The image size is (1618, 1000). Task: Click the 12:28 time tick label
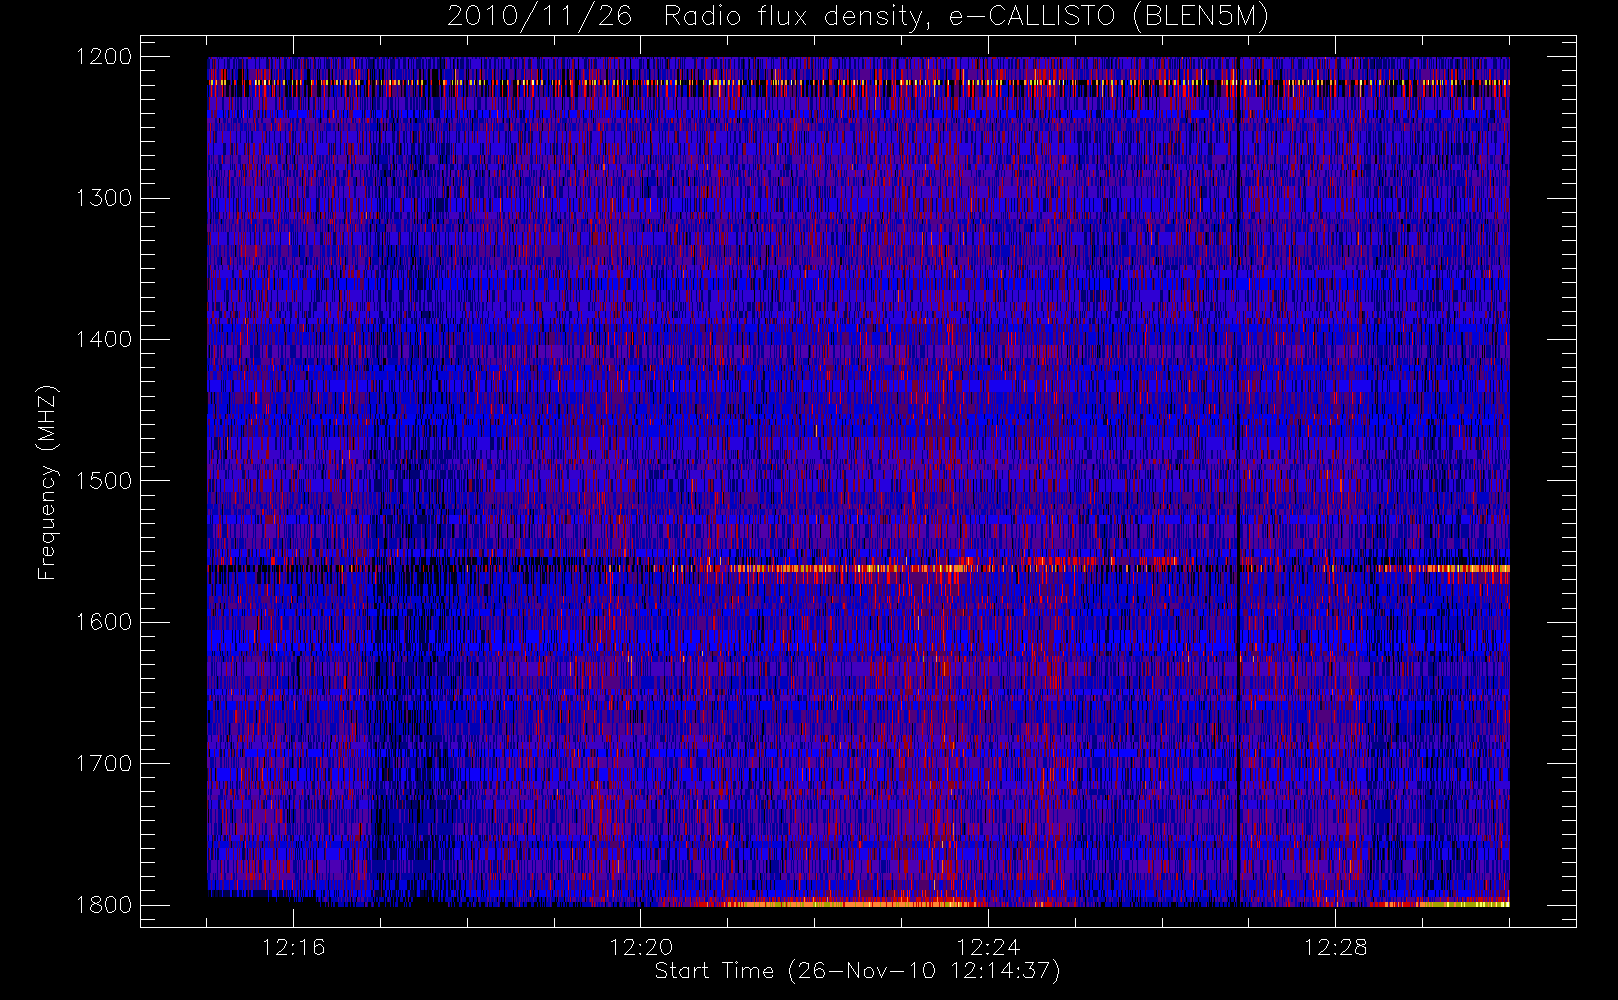1335,947
